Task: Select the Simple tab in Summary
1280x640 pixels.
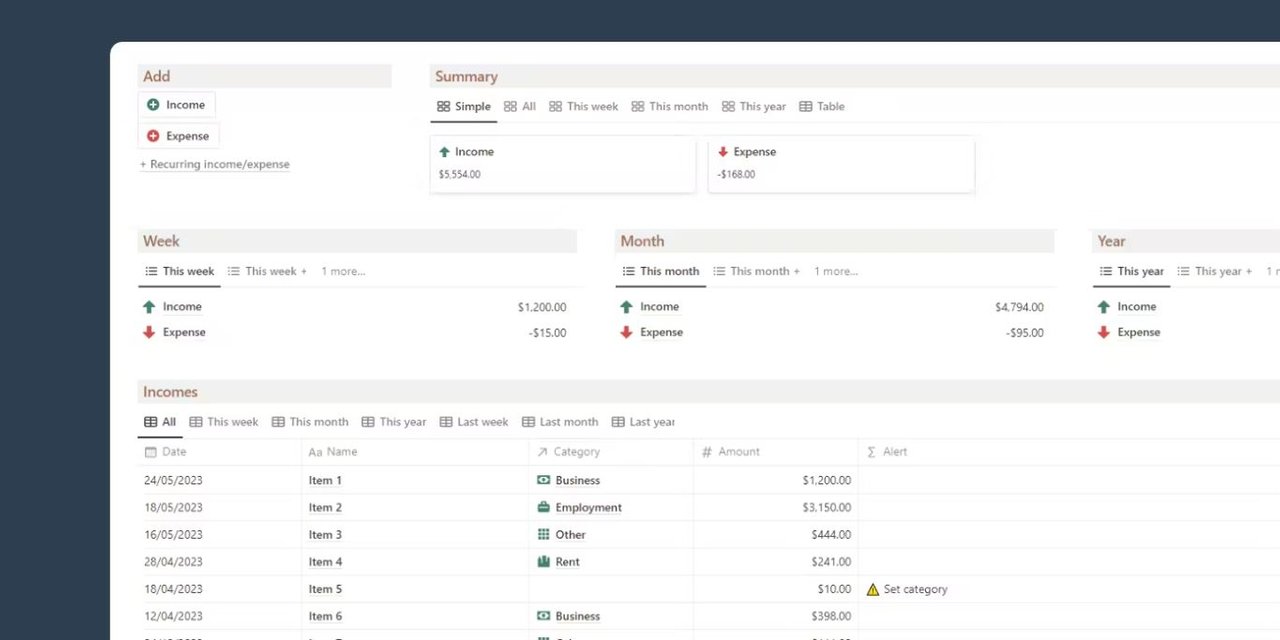Action: coord(464,106)
